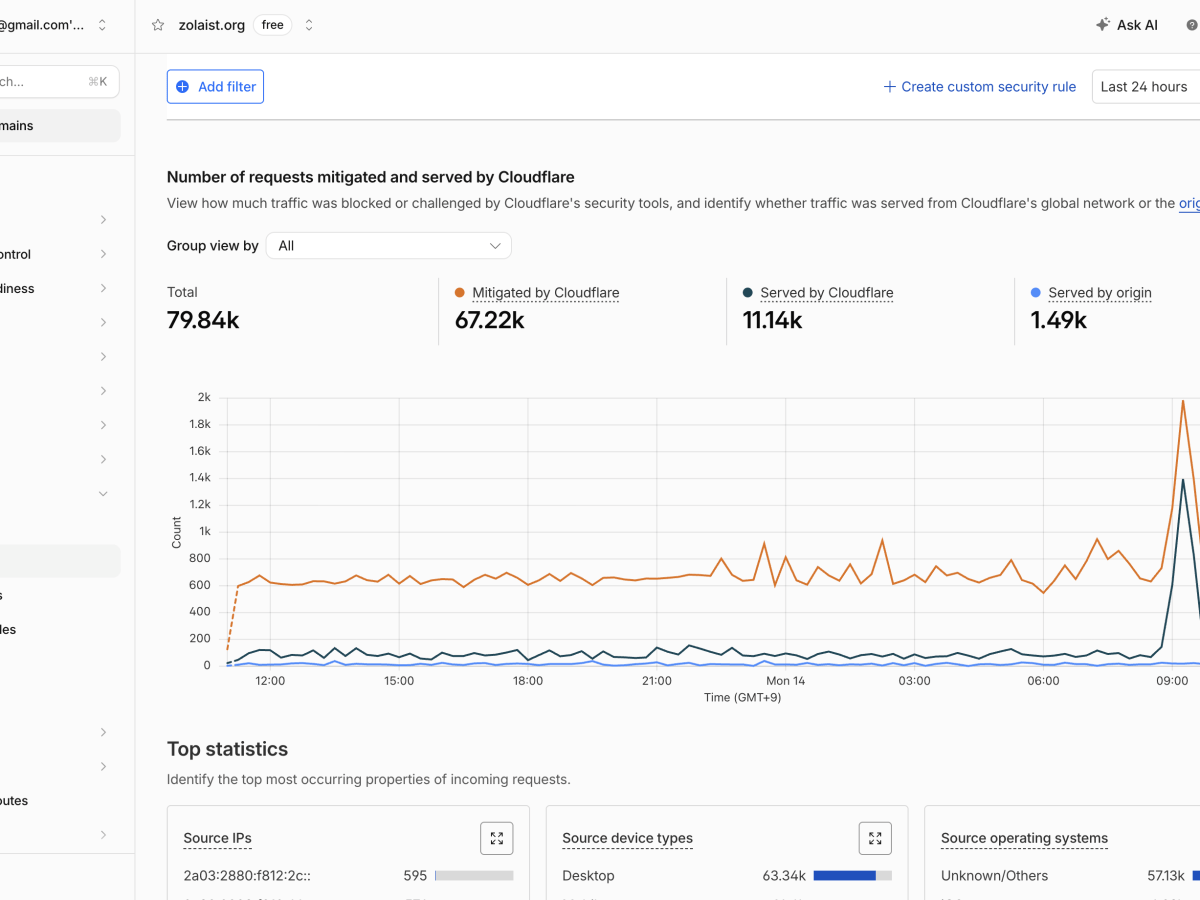Viewport: 1200px width, 900px height.
Task: Click the Add filter button
Action: [215, 87]
